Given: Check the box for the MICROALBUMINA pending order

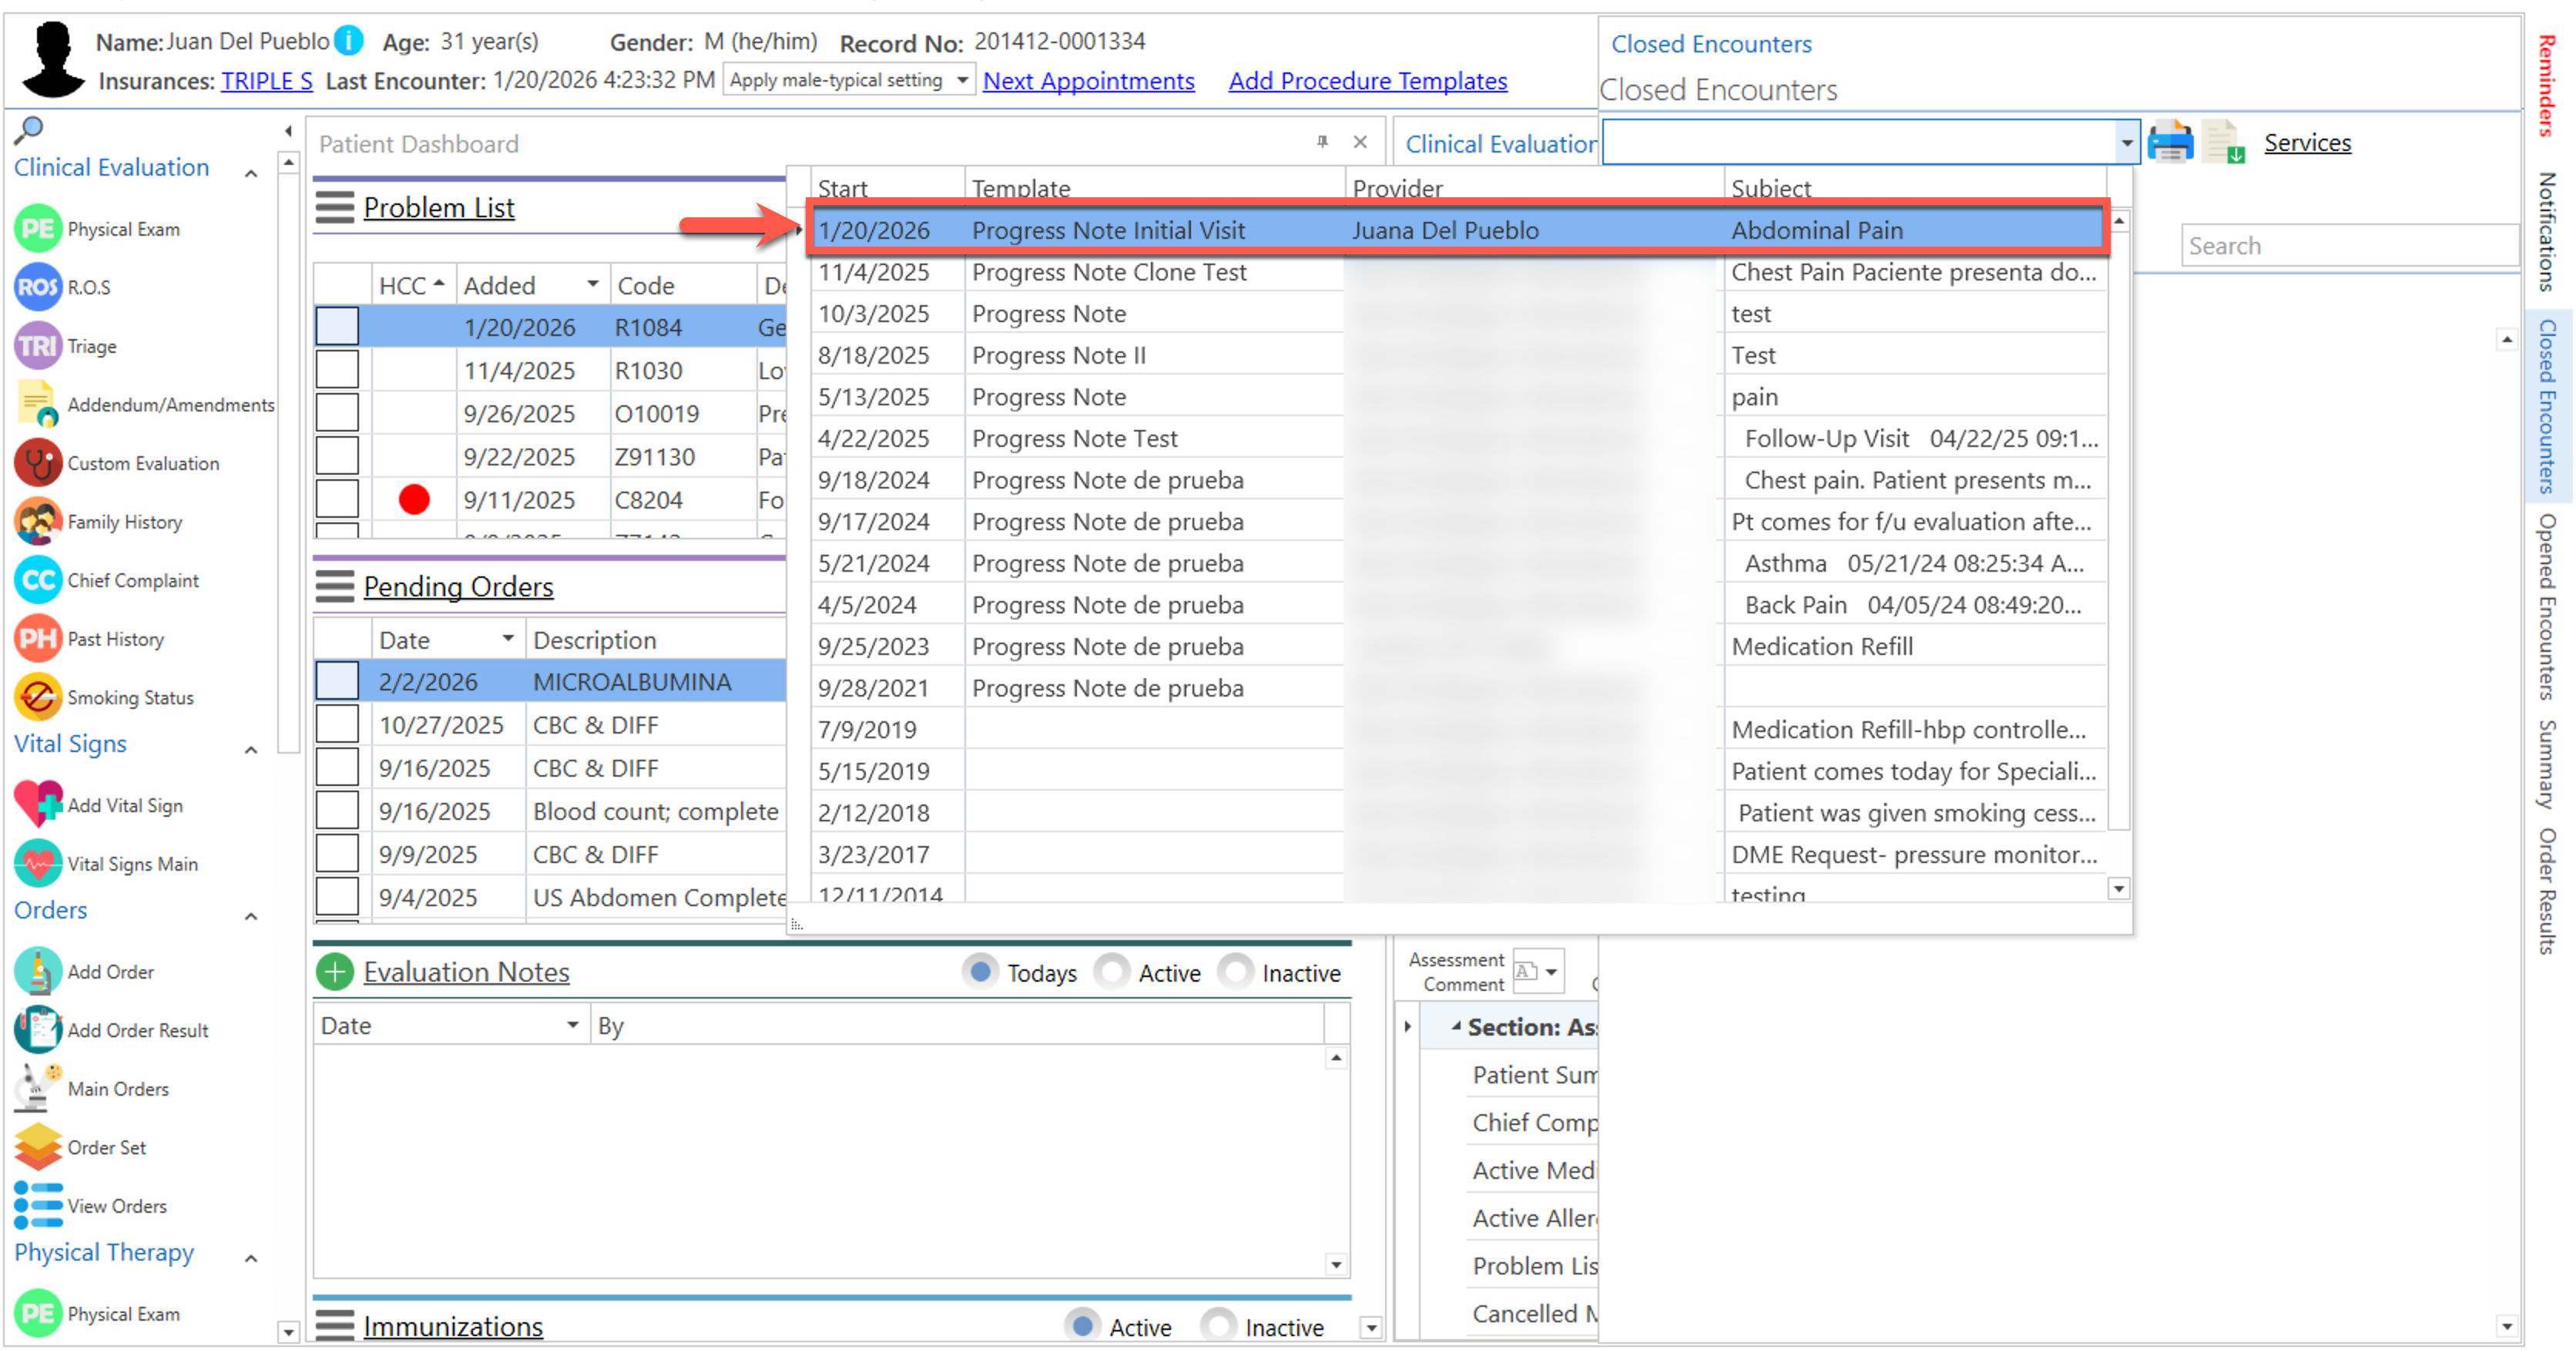Looking at the screenshot, I should pos(337,682).
